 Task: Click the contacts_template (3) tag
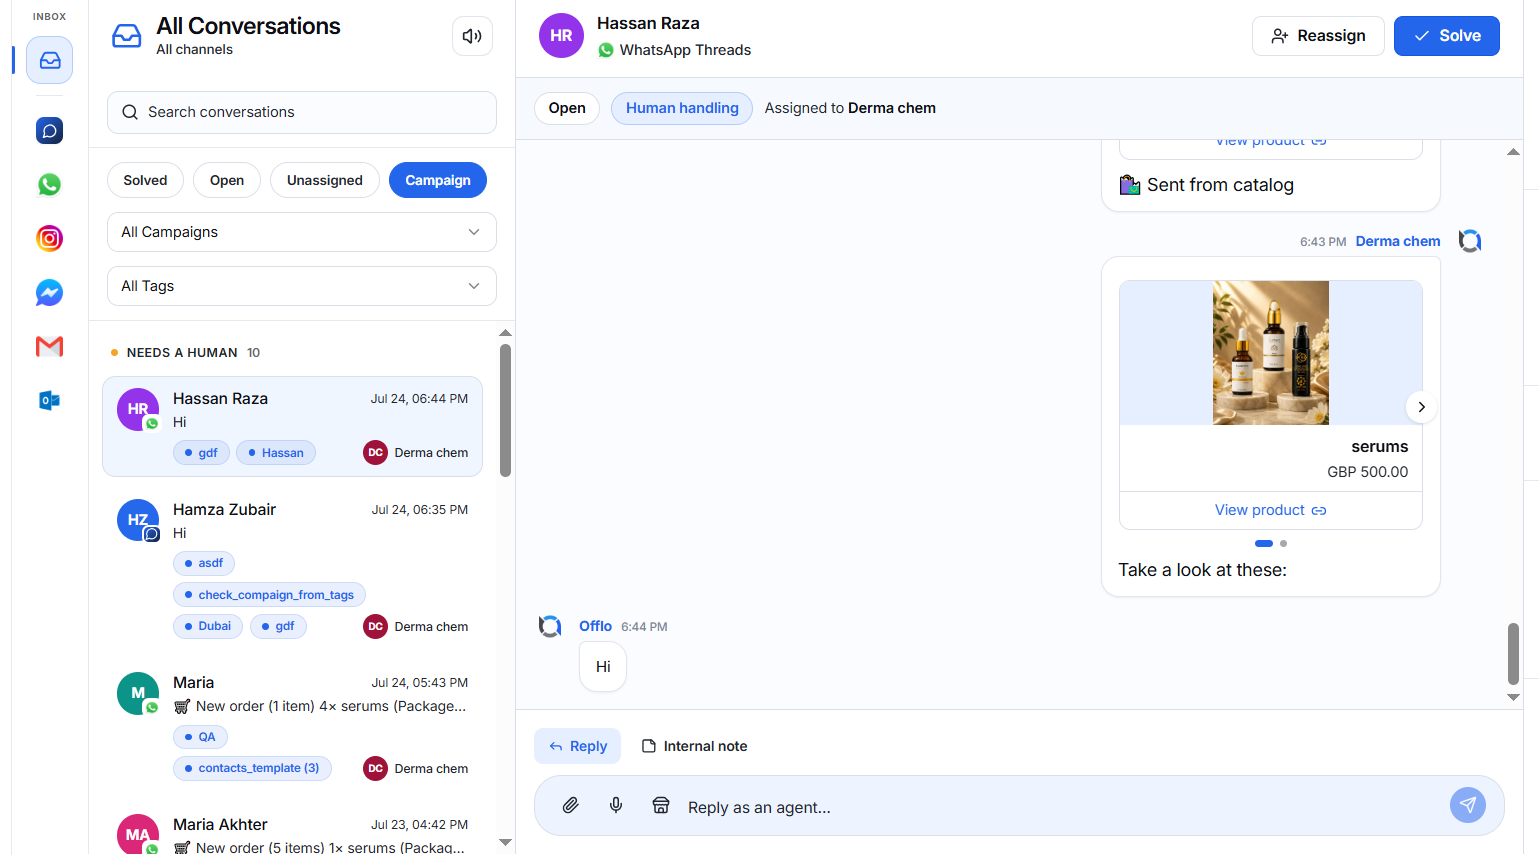coord(252,768)
